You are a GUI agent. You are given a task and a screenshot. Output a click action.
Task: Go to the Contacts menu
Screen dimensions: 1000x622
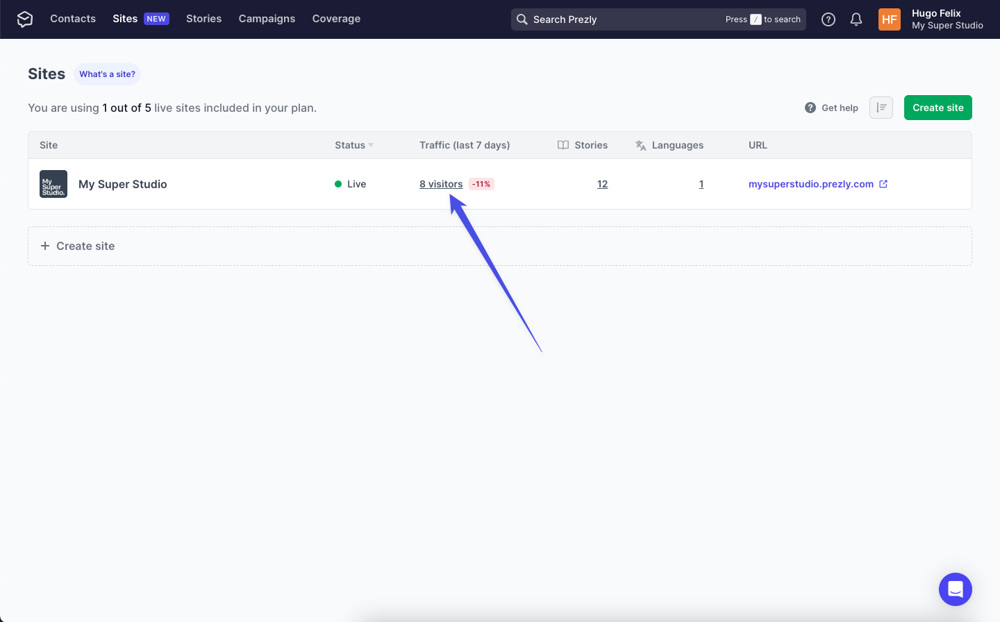[73, 19]
